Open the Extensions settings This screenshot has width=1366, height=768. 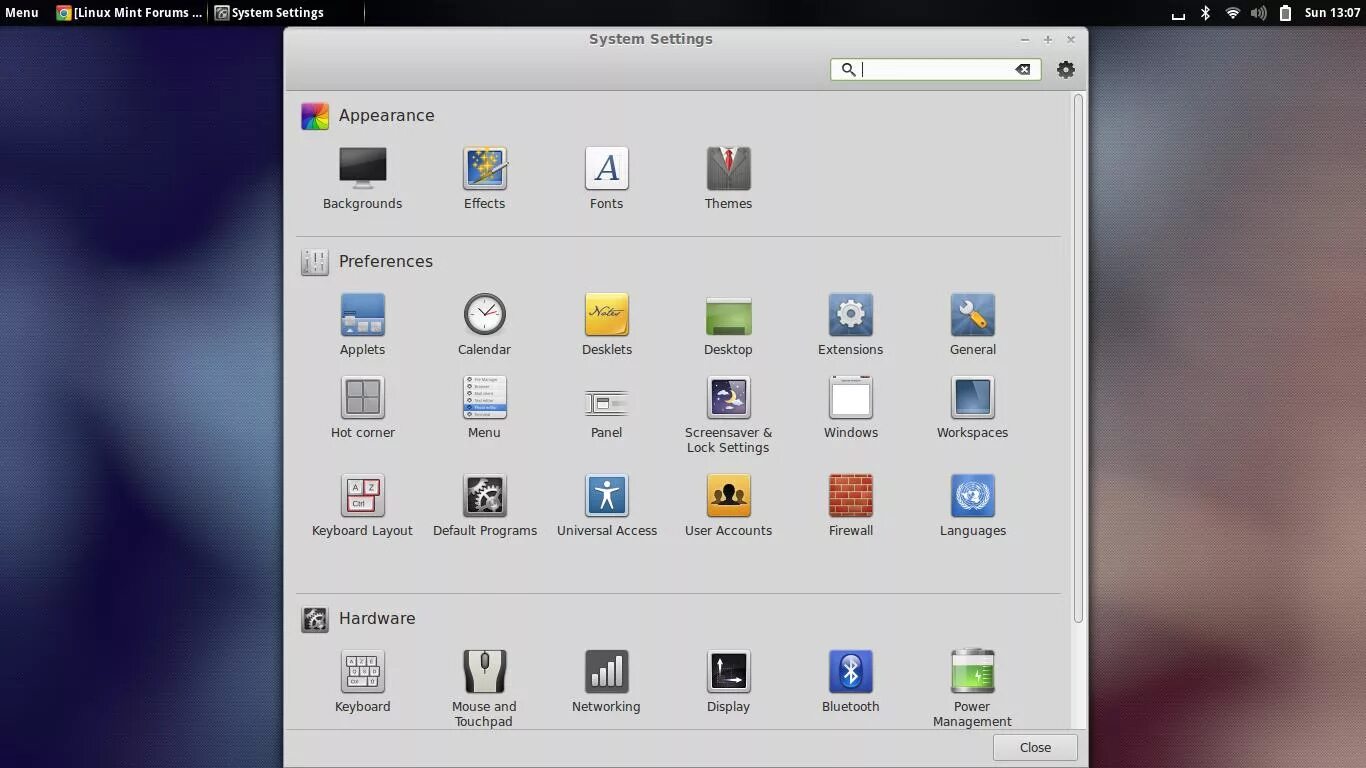850,324
